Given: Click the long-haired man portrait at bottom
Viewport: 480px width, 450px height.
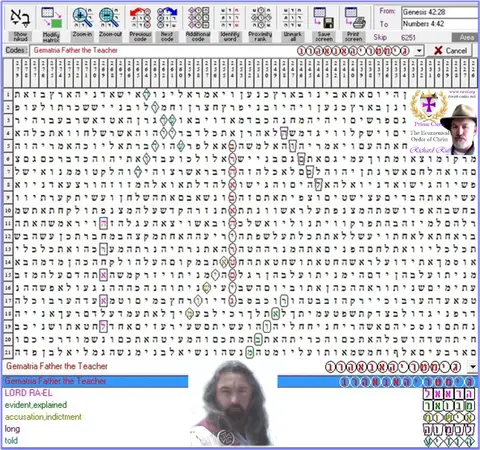Looking at the screenshot, I should pos(233,404).
